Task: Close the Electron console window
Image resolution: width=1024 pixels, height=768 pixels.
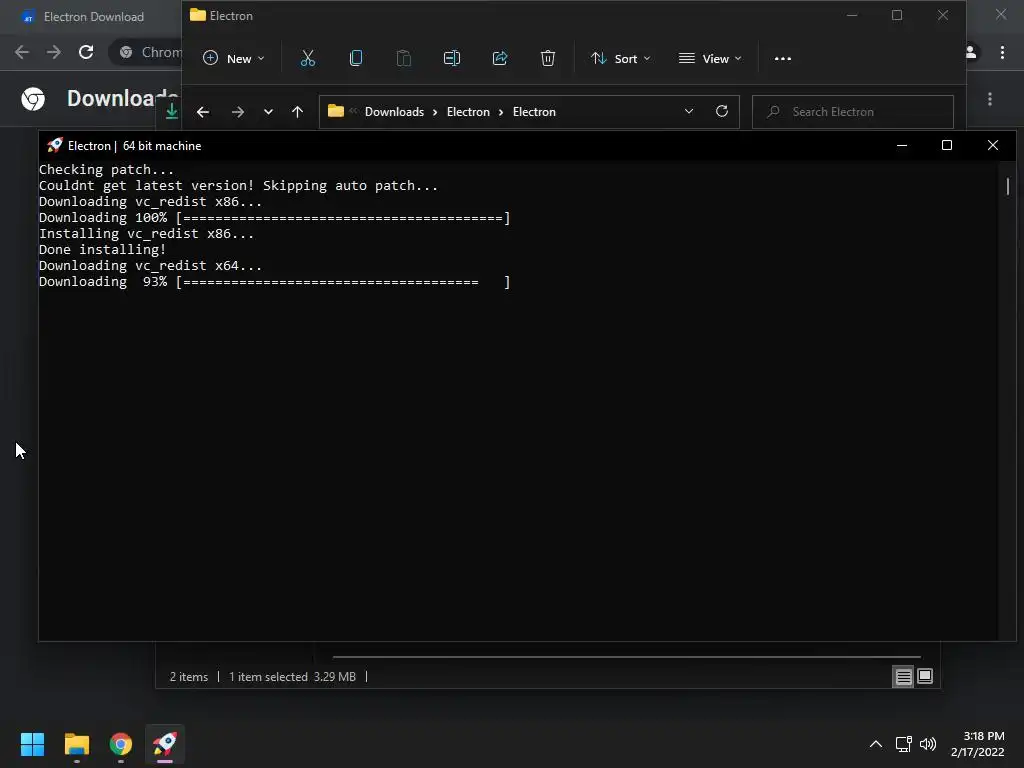Action: coord(993,145)
